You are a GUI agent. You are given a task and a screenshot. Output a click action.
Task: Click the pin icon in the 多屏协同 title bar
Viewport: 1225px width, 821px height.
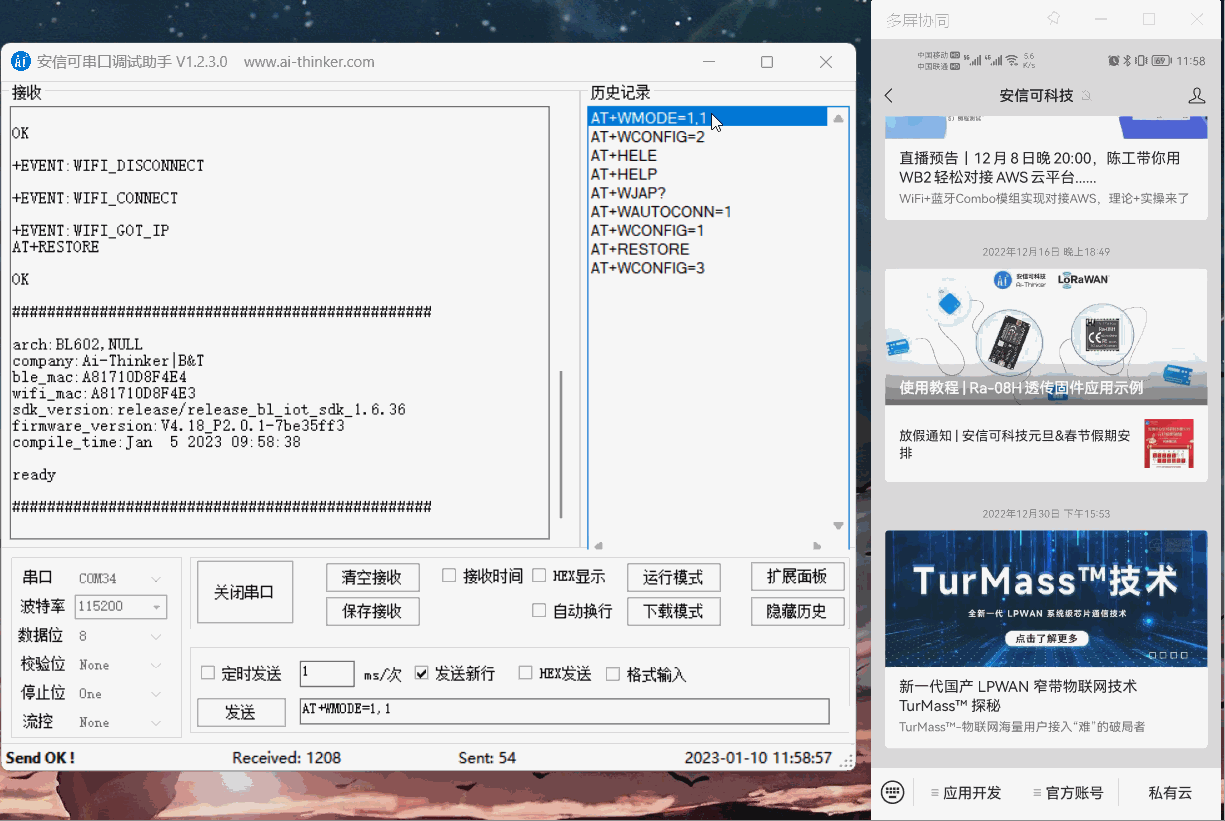[1054, 18]
